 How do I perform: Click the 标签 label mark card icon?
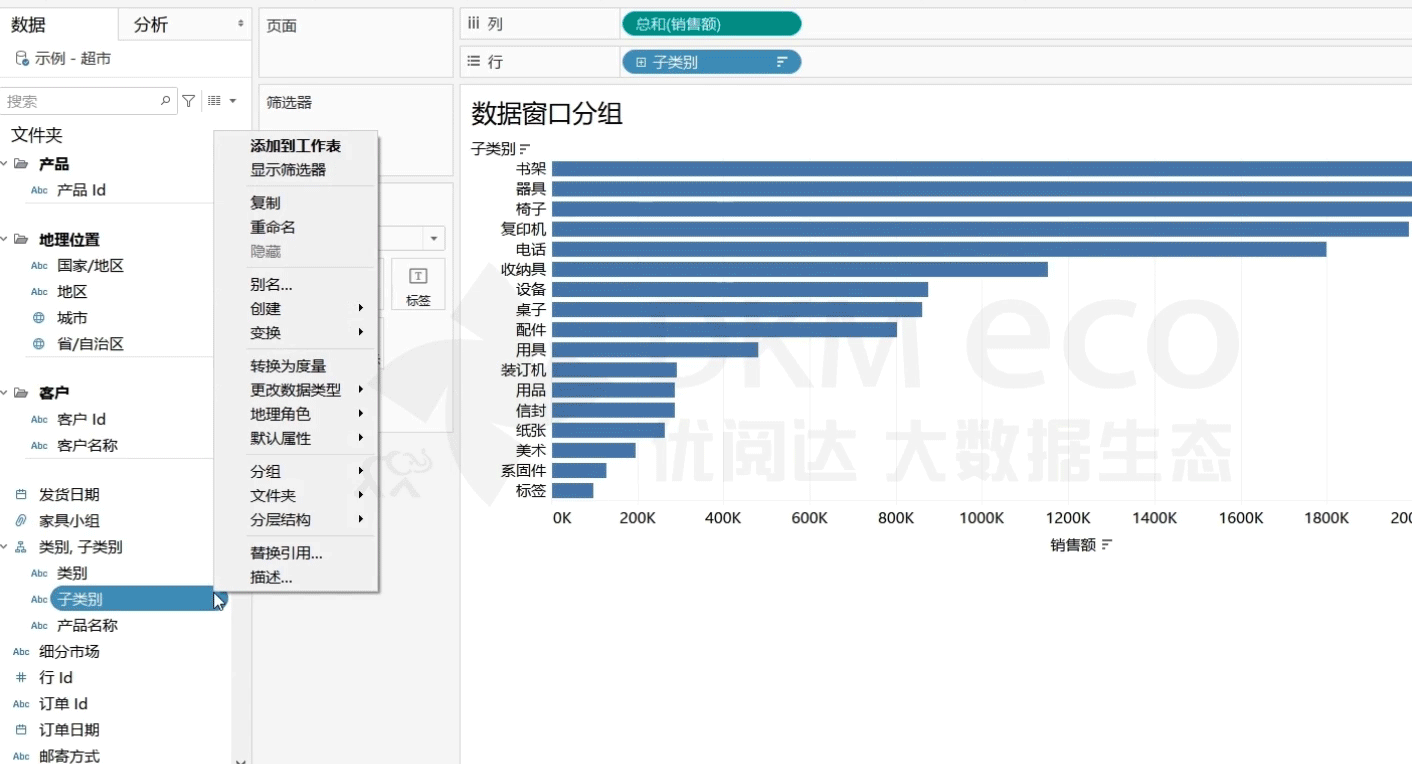pyautogui.click(x=418, y=284)
